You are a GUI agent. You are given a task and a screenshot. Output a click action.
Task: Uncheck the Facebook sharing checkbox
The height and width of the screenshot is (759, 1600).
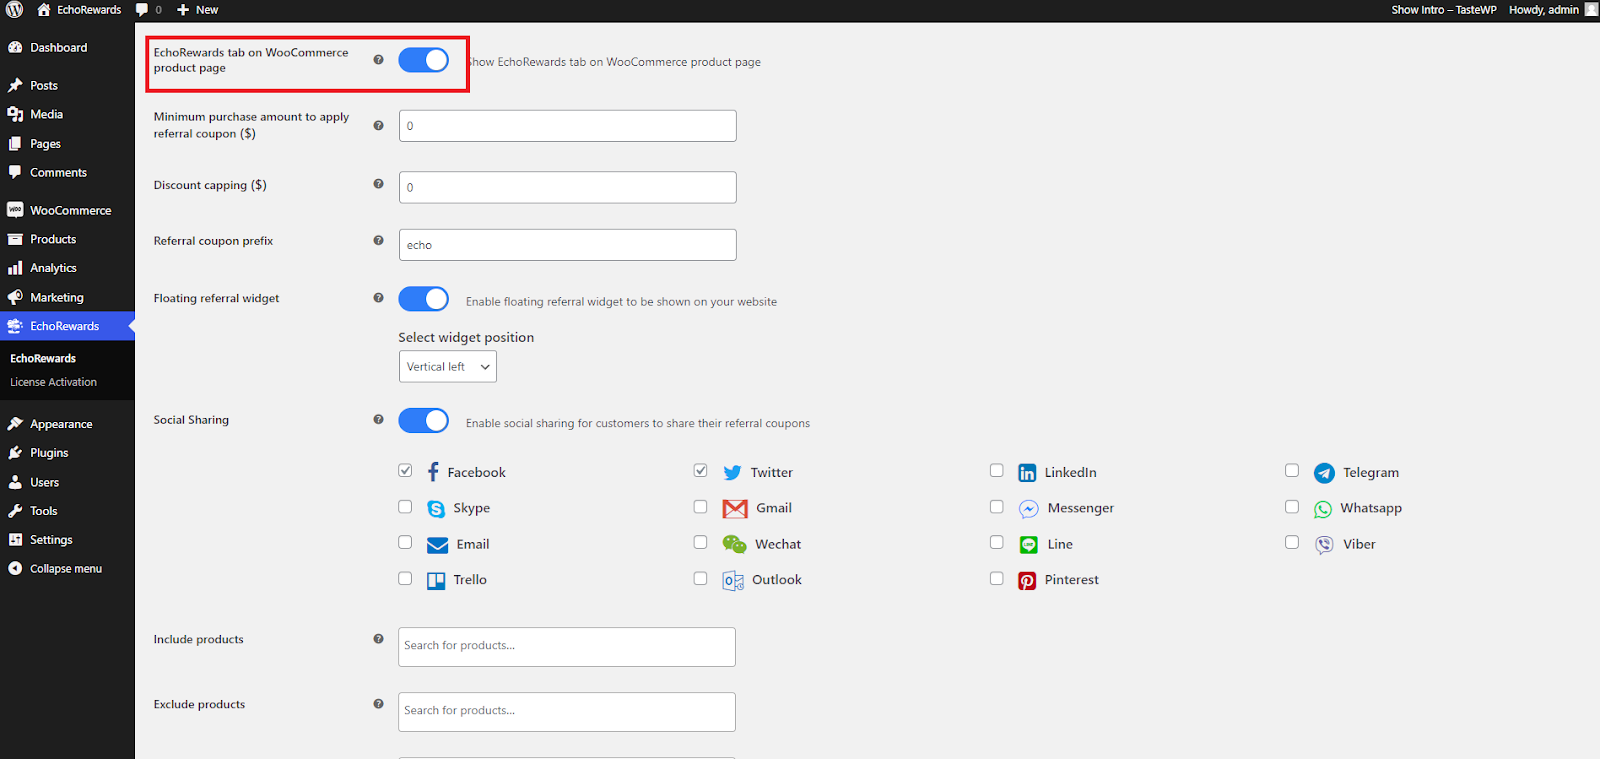tap(405, 471)
